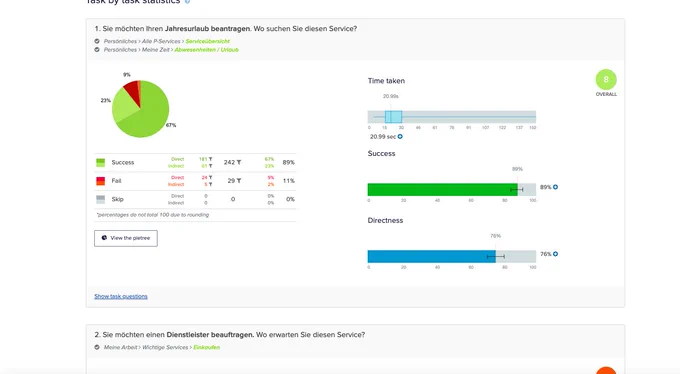
Task: Click the 'OVERALL' label under score badge
Action: coord(606,94)
